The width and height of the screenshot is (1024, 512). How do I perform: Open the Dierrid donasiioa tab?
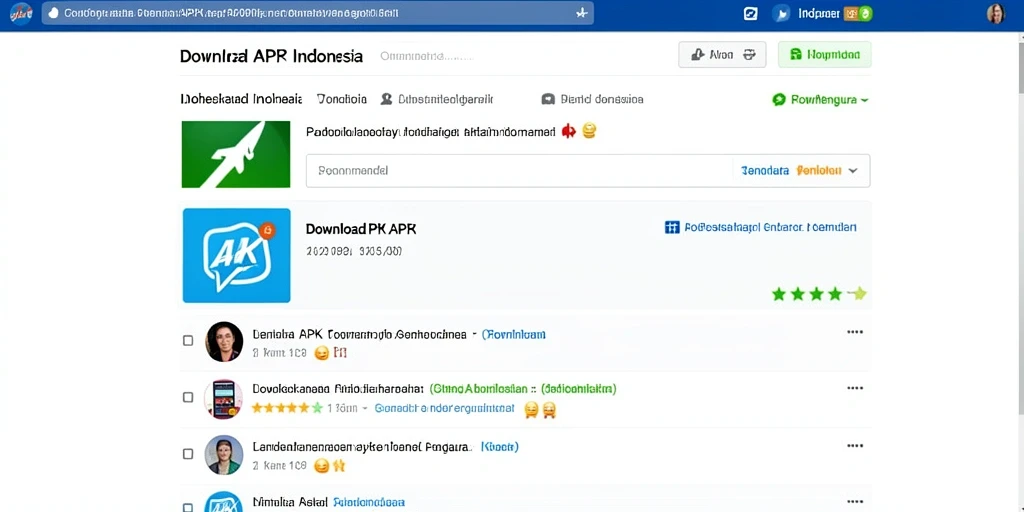(592, 99)
